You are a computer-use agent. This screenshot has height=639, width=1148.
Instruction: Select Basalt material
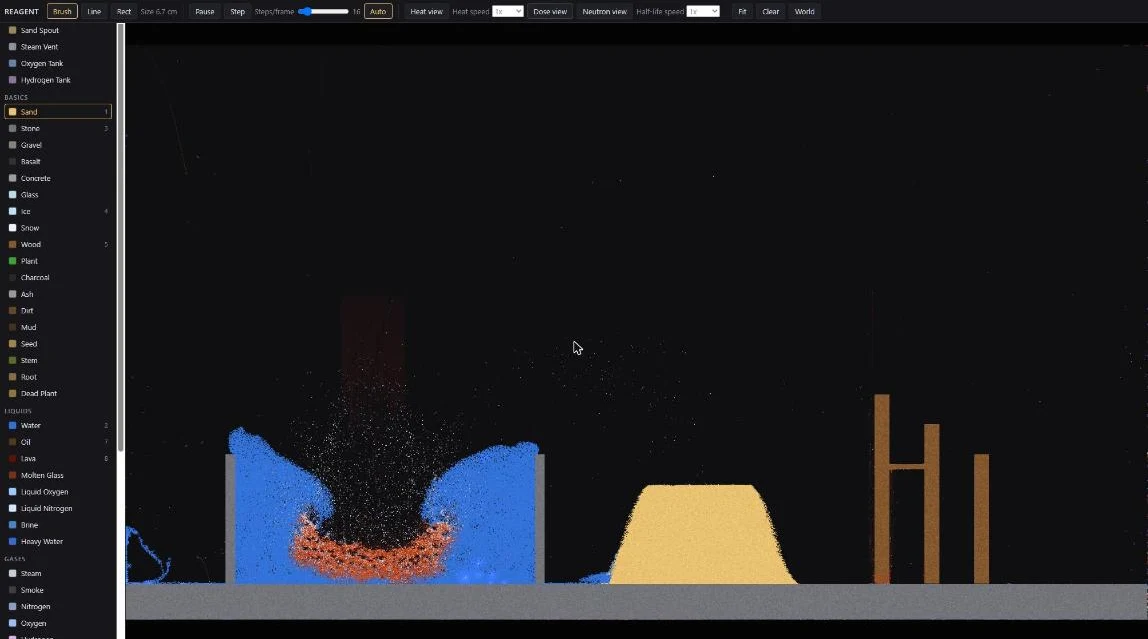(58, 161)
